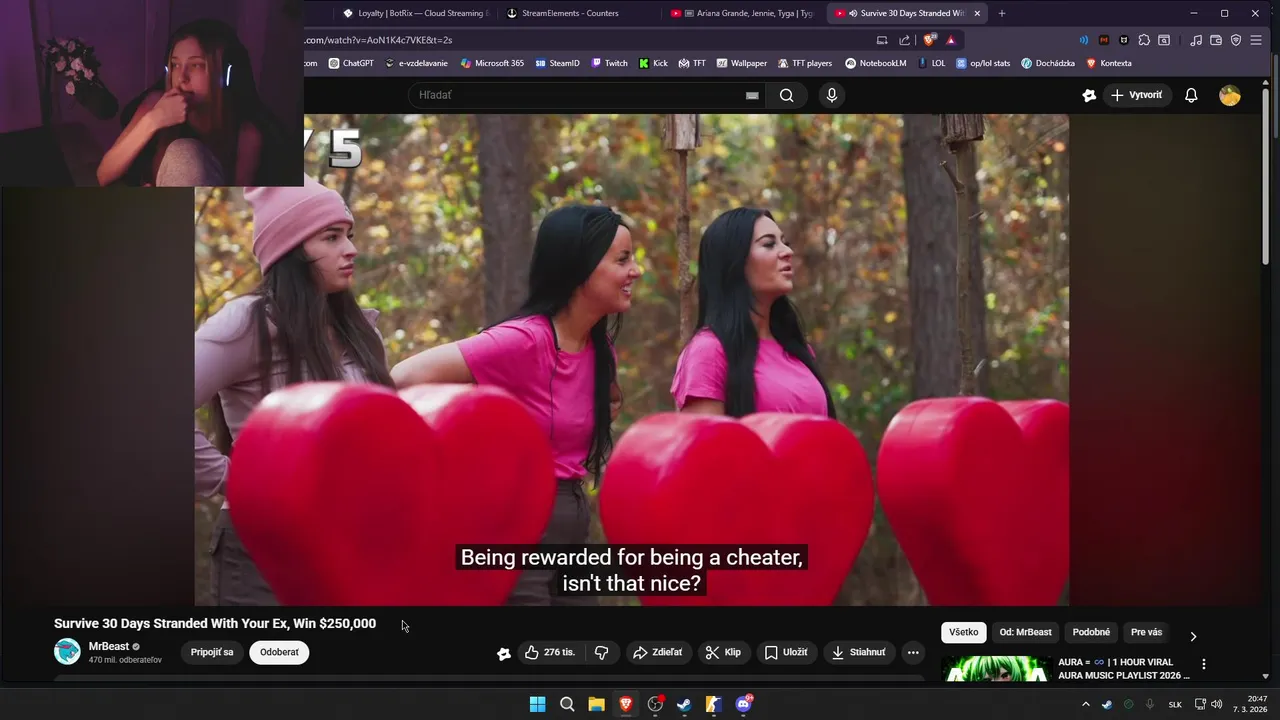Open the AURA music playlist thumbnail
1280x720 pixels.
coord(996,668)
